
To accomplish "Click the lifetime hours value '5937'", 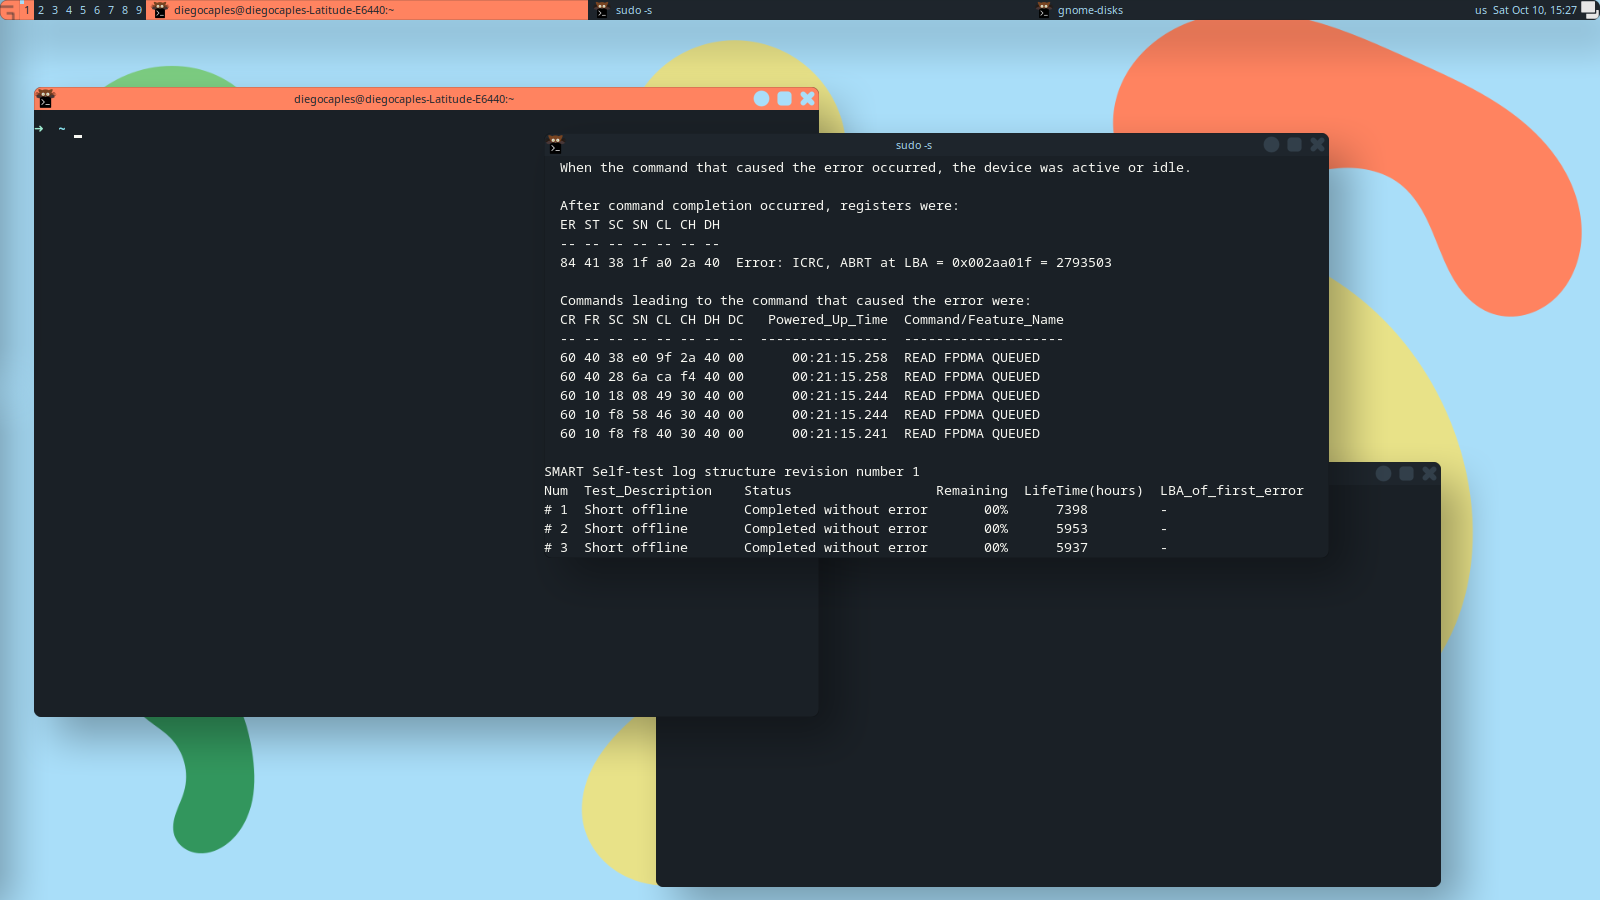I will (1072, 548).
